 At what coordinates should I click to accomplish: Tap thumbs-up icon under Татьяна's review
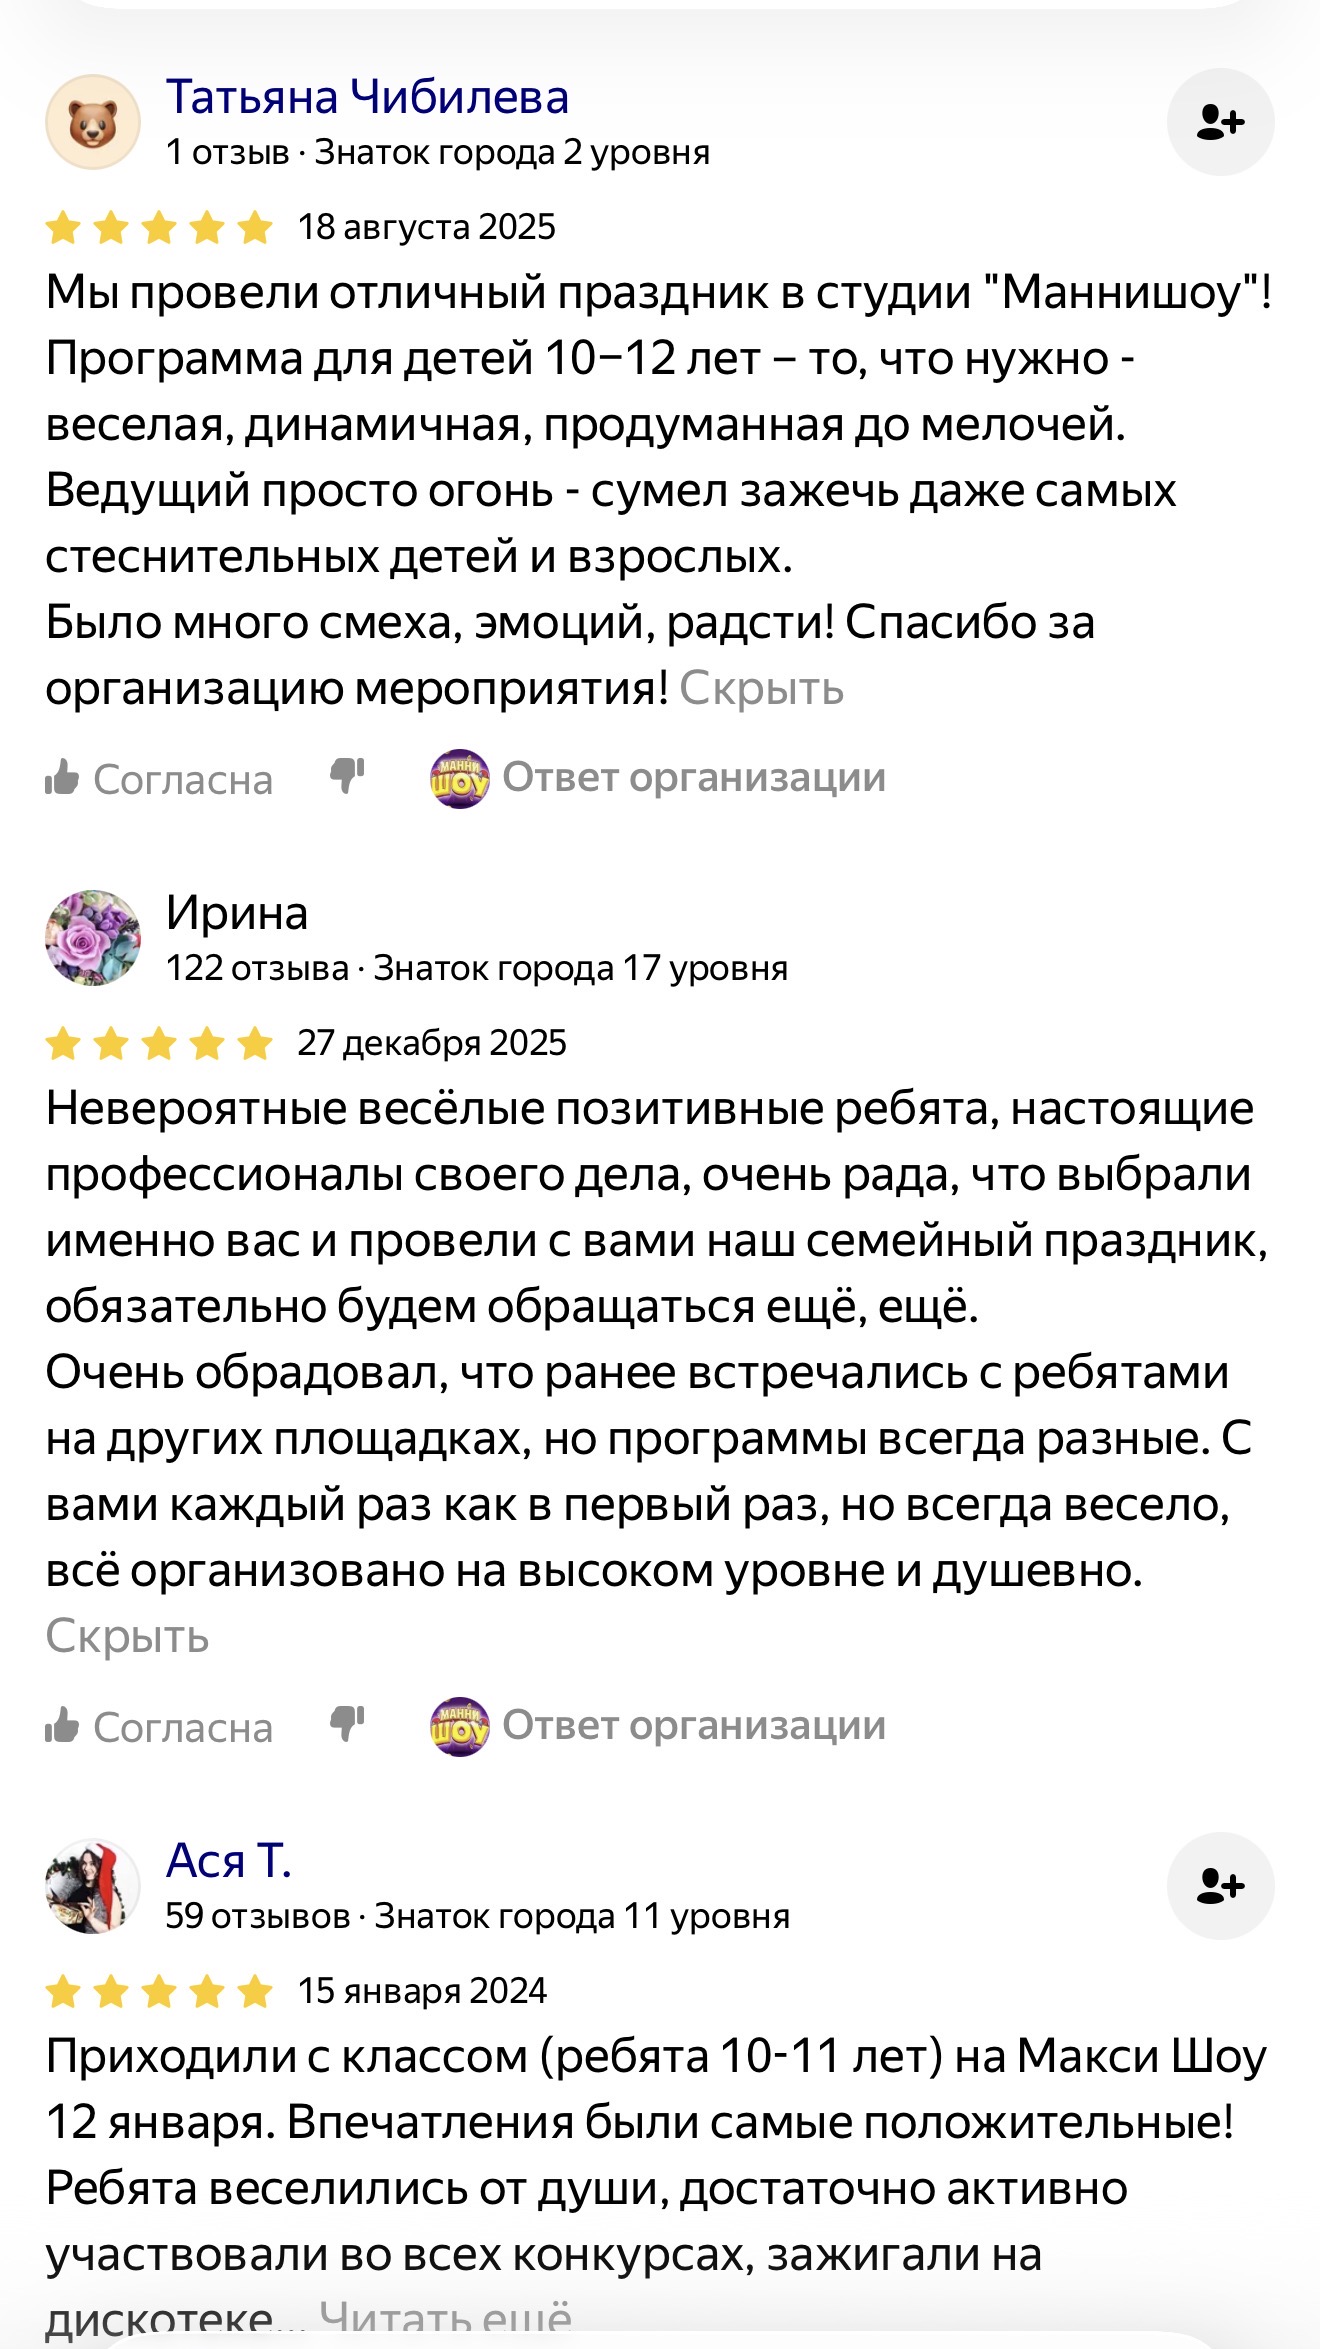(62, 777)
